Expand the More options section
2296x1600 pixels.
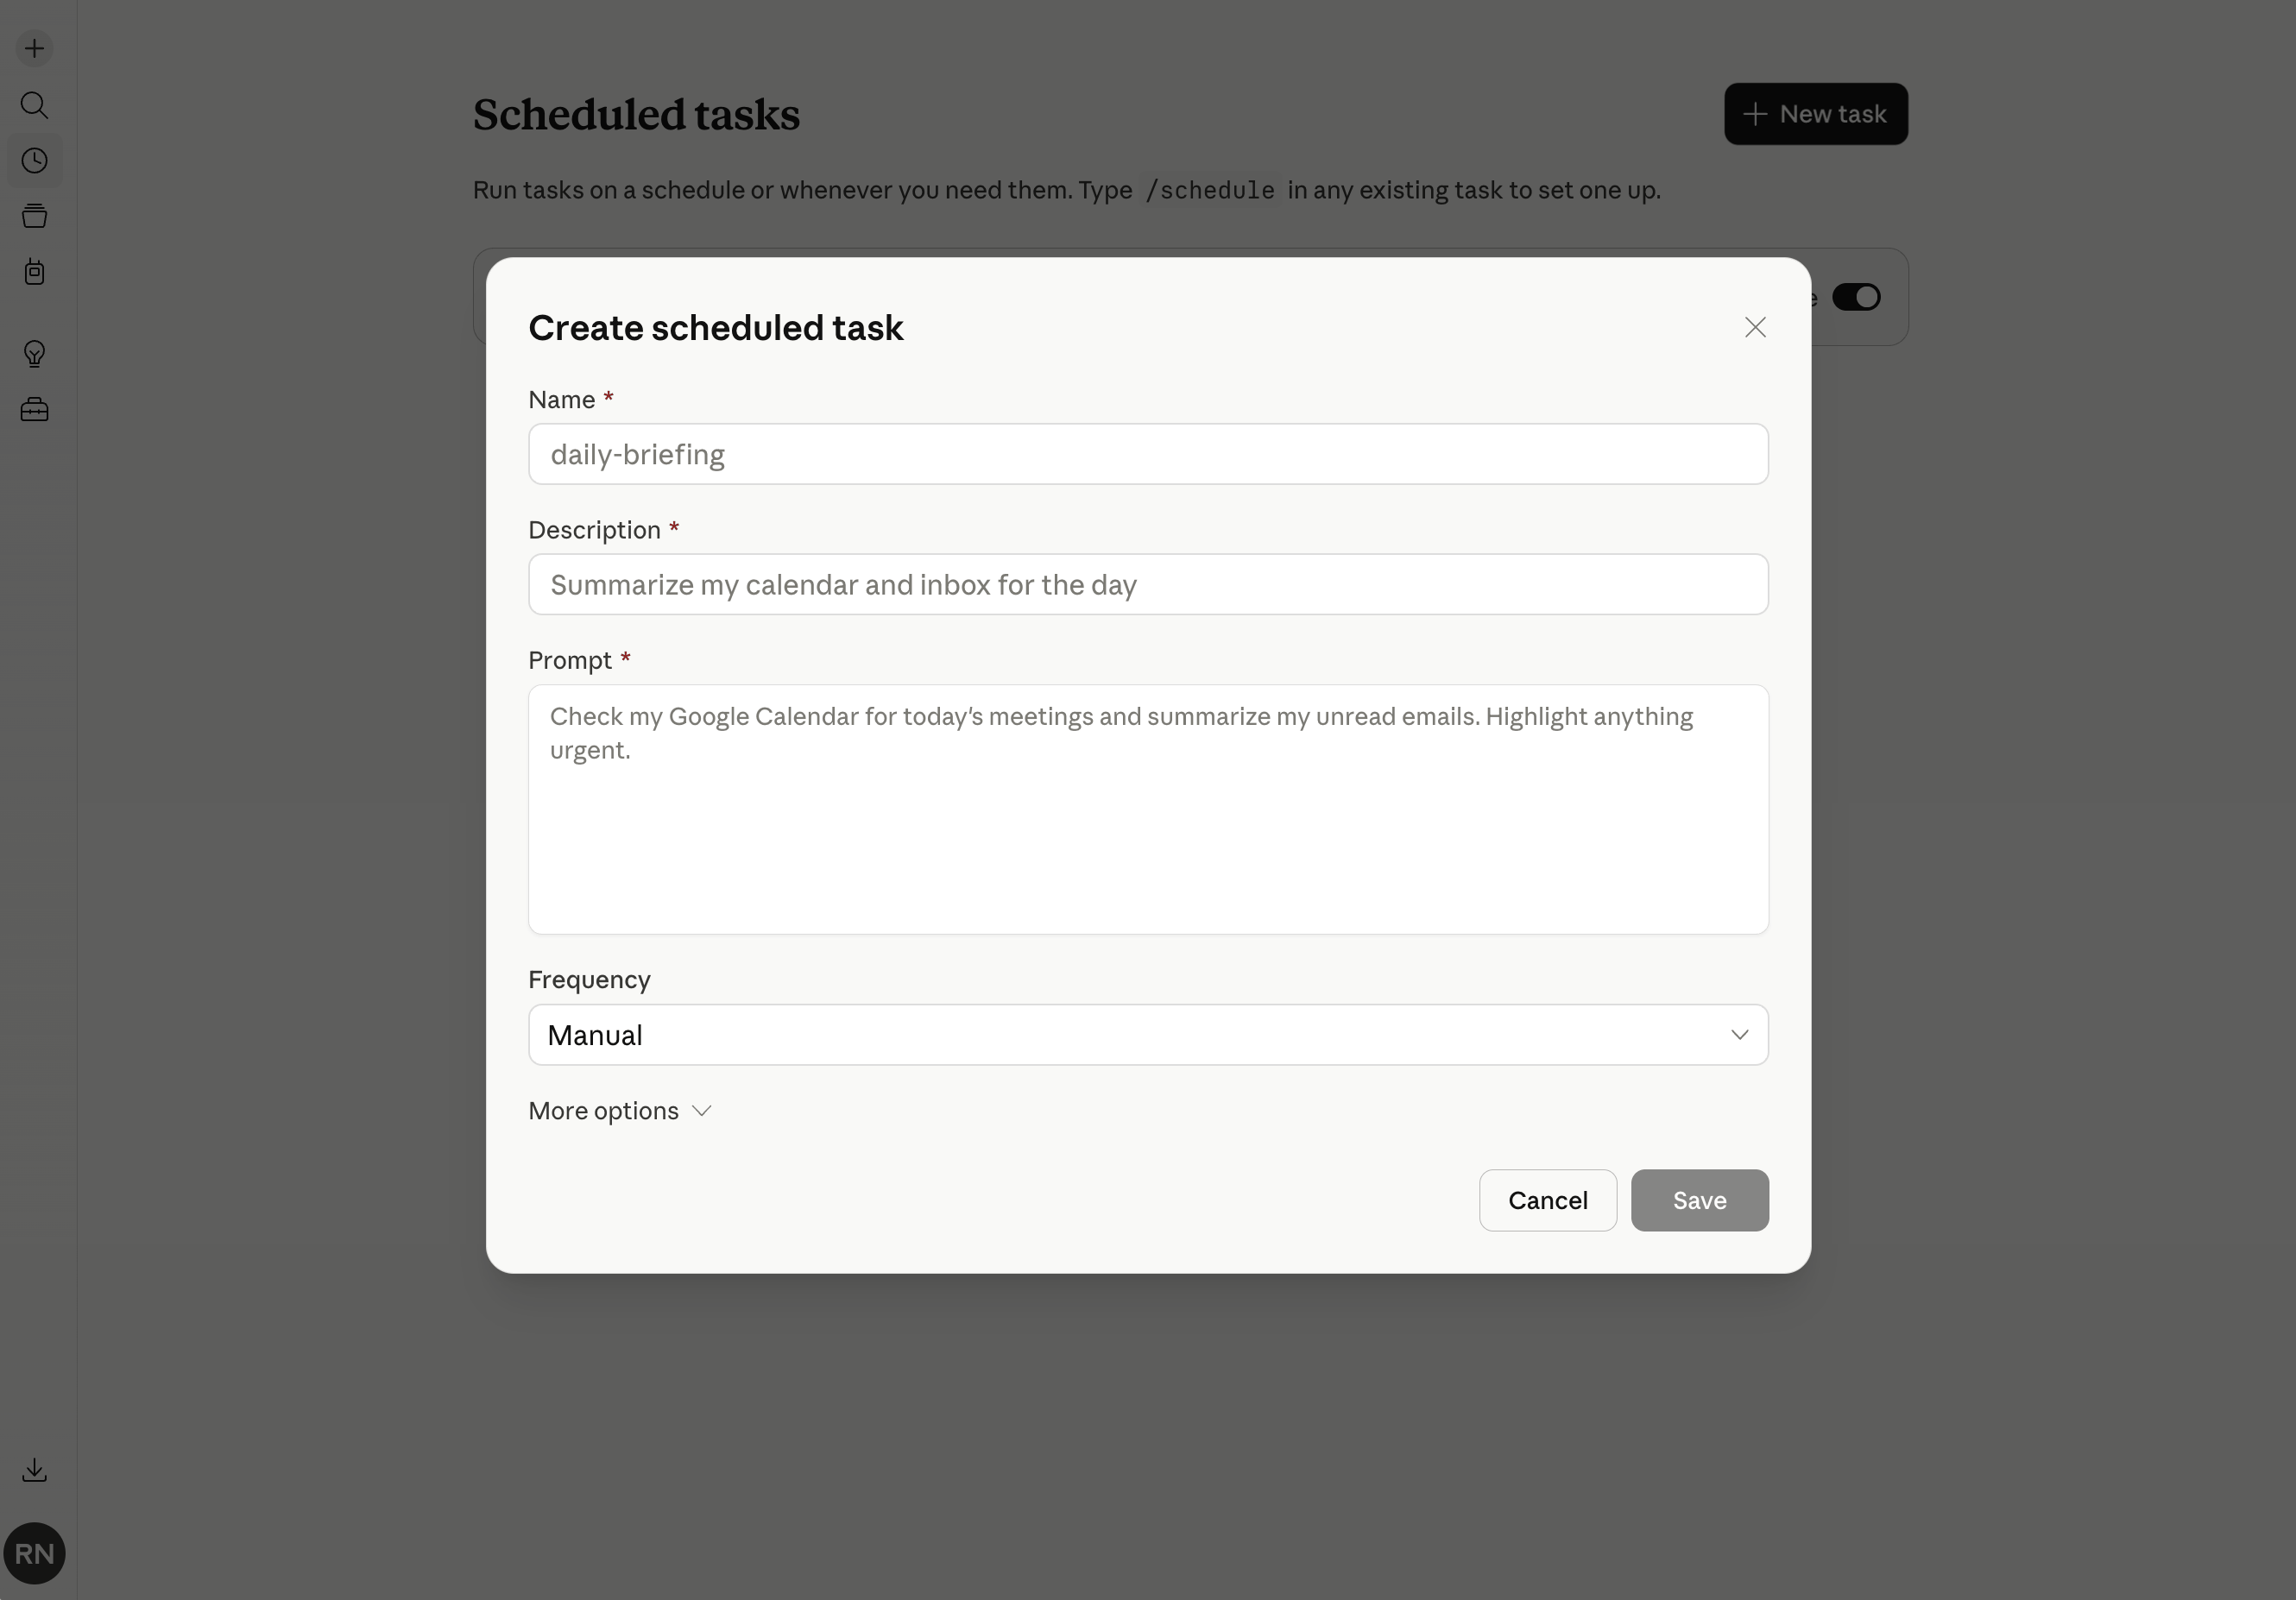(620, 1111)
